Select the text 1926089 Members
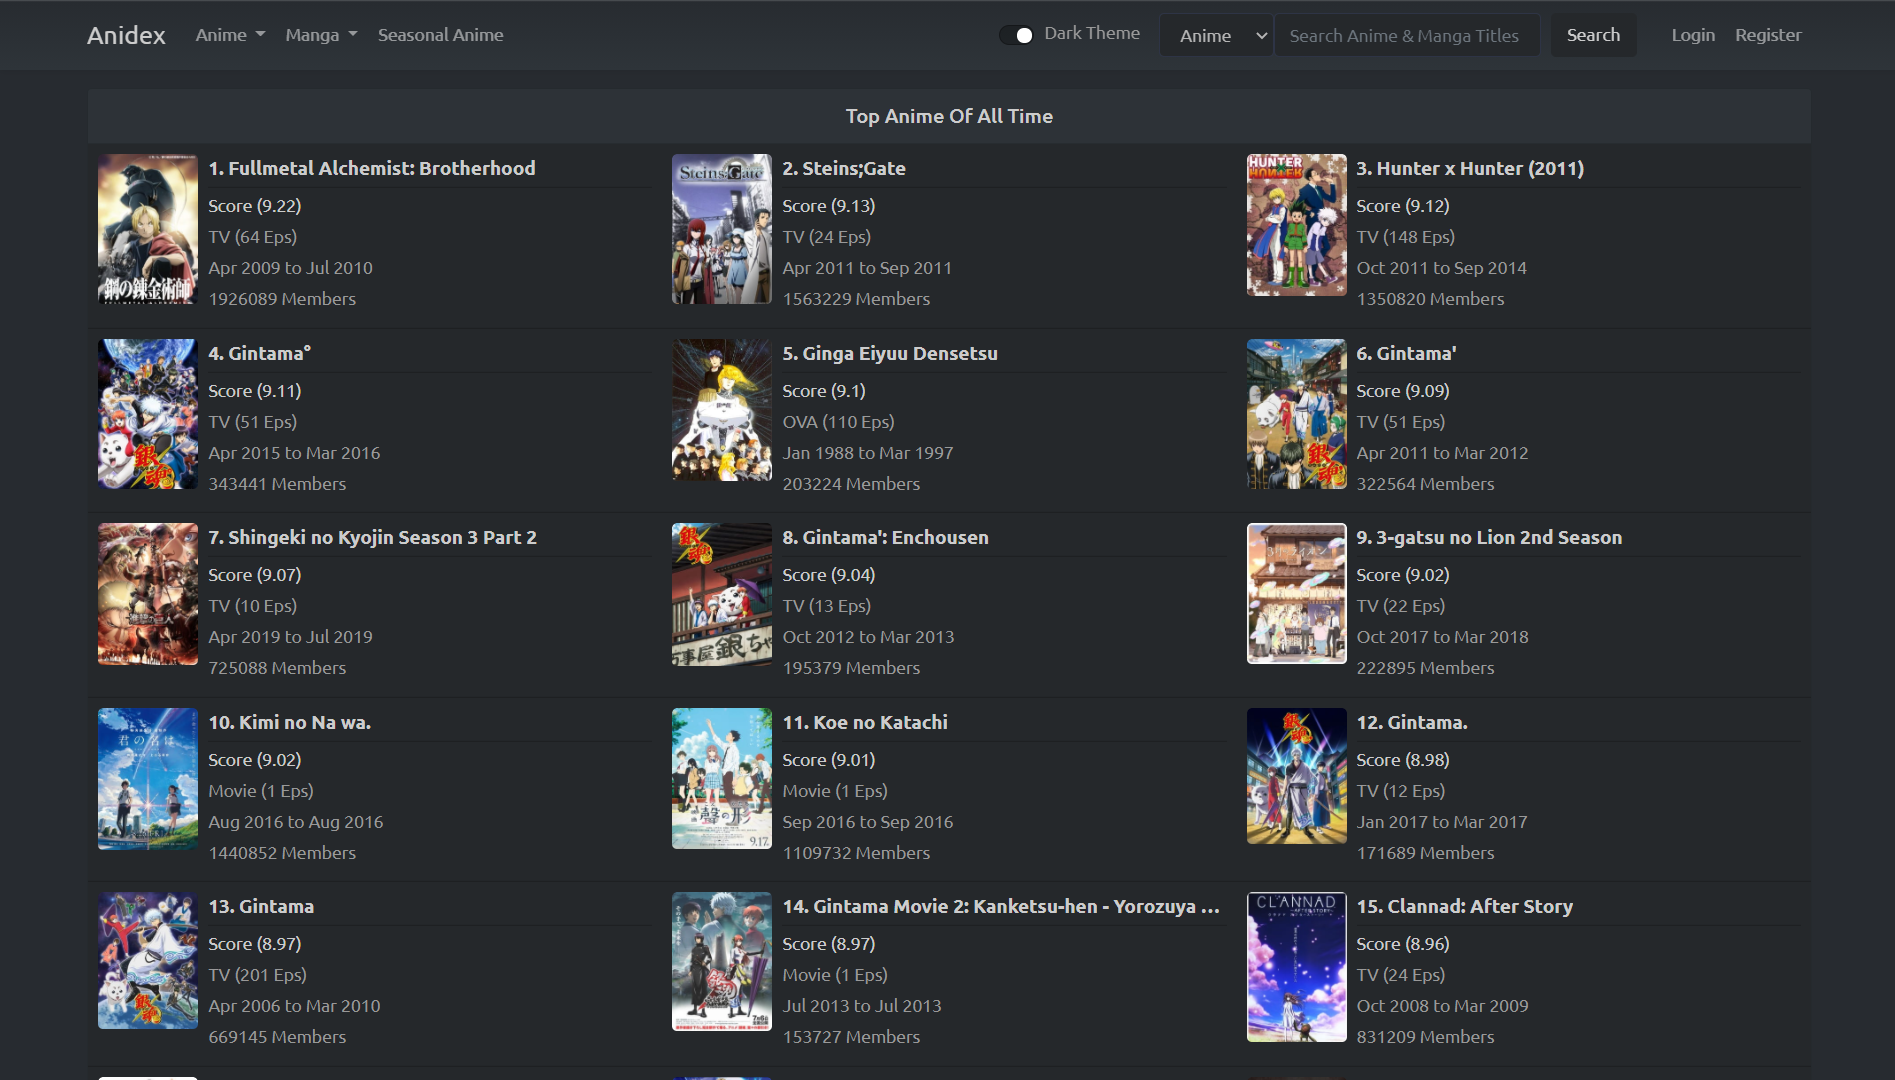 coord(282,299)
